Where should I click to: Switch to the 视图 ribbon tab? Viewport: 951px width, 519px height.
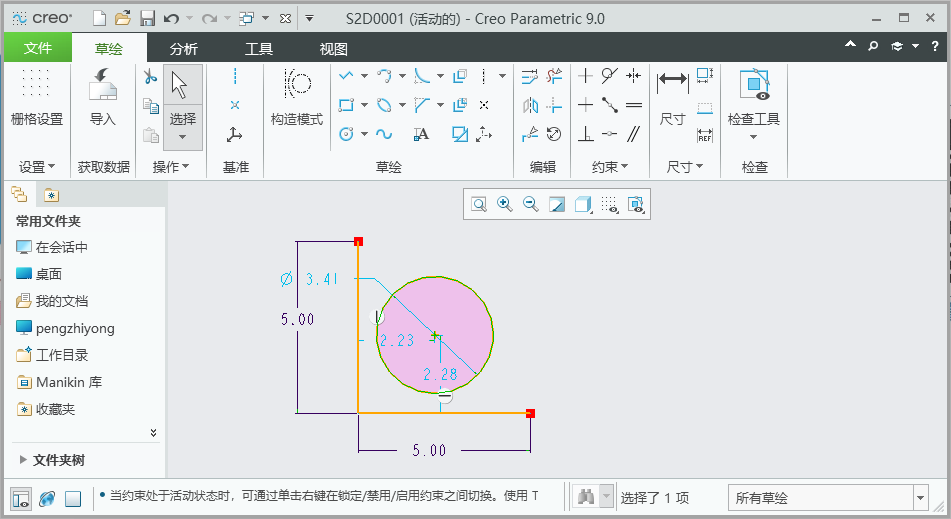334,49
